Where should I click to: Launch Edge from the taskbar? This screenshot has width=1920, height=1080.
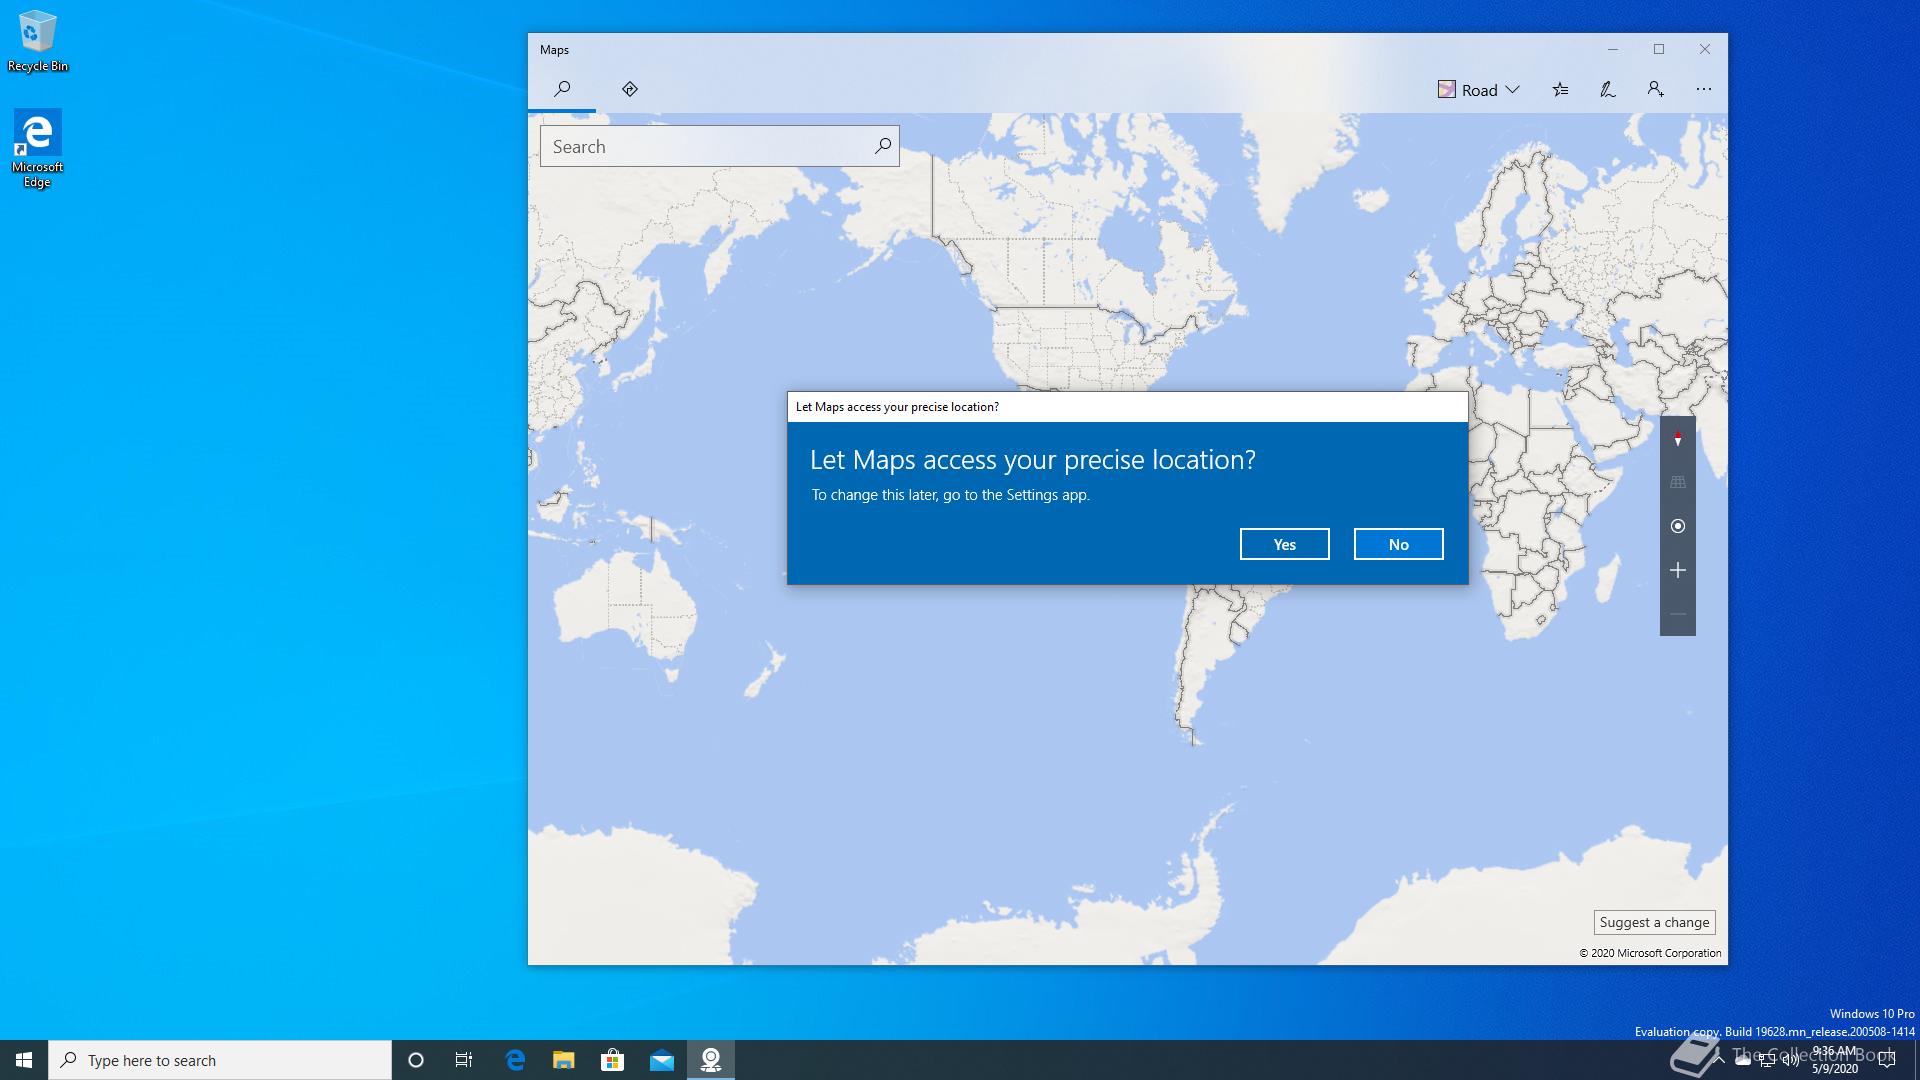pyautogui.click(x=515, y=1060)
